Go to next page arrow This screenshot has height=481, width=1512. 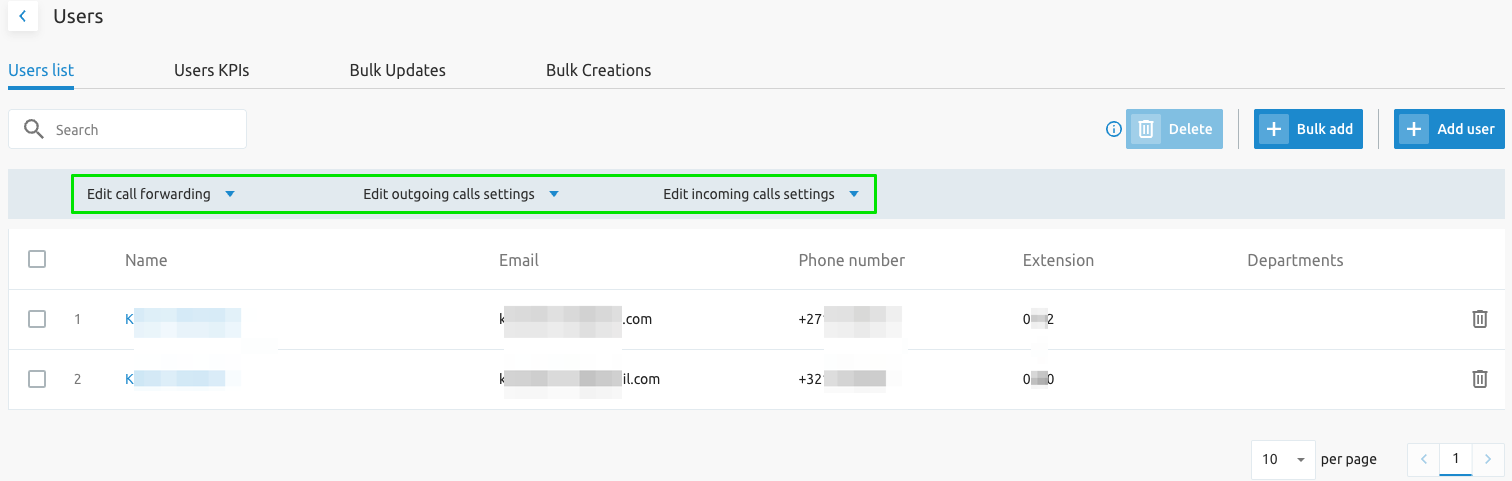tap(1488, 459)
